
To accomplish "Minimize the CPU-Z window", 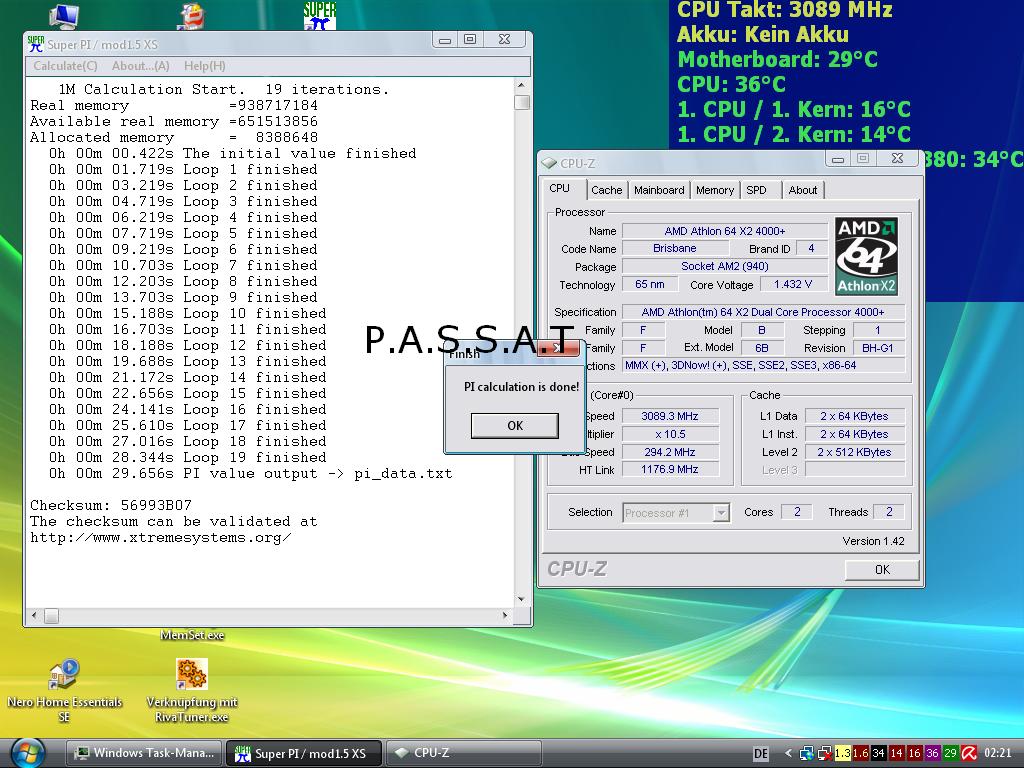I will 839,159.
